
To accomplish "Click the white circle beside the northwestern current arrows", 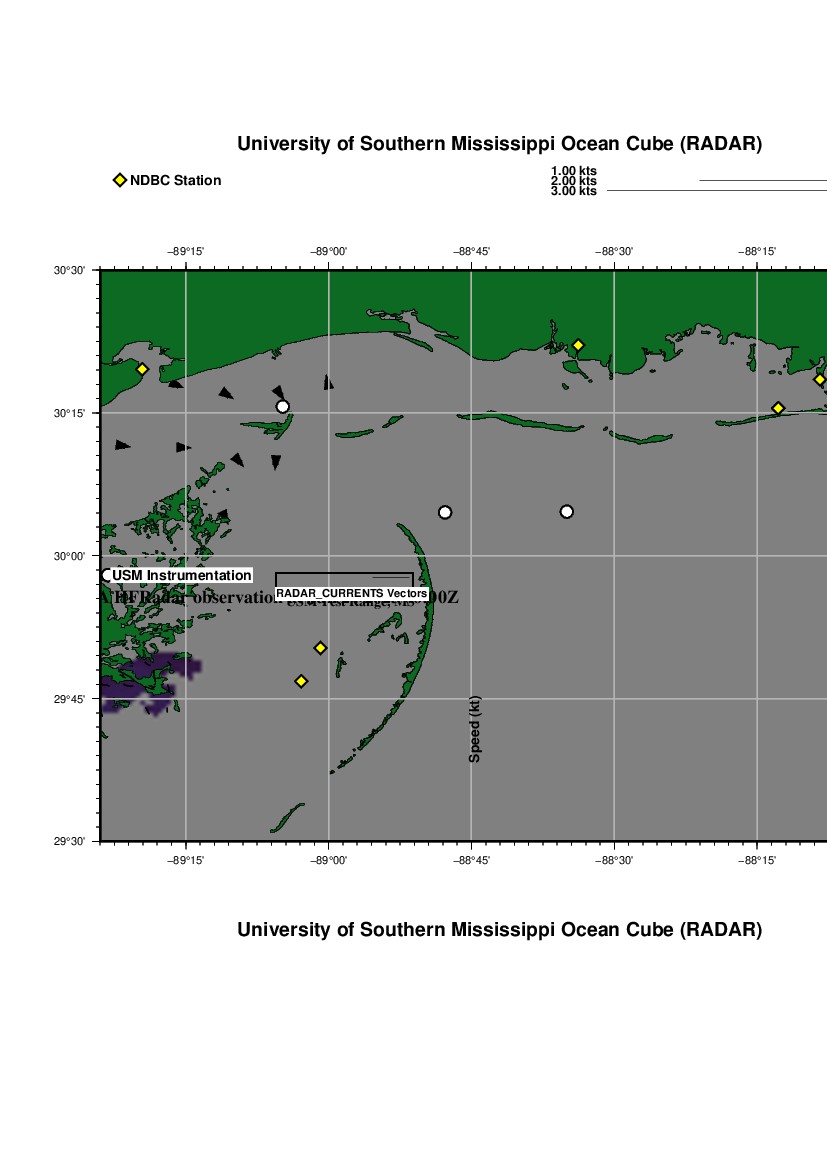I will (283, 406).
